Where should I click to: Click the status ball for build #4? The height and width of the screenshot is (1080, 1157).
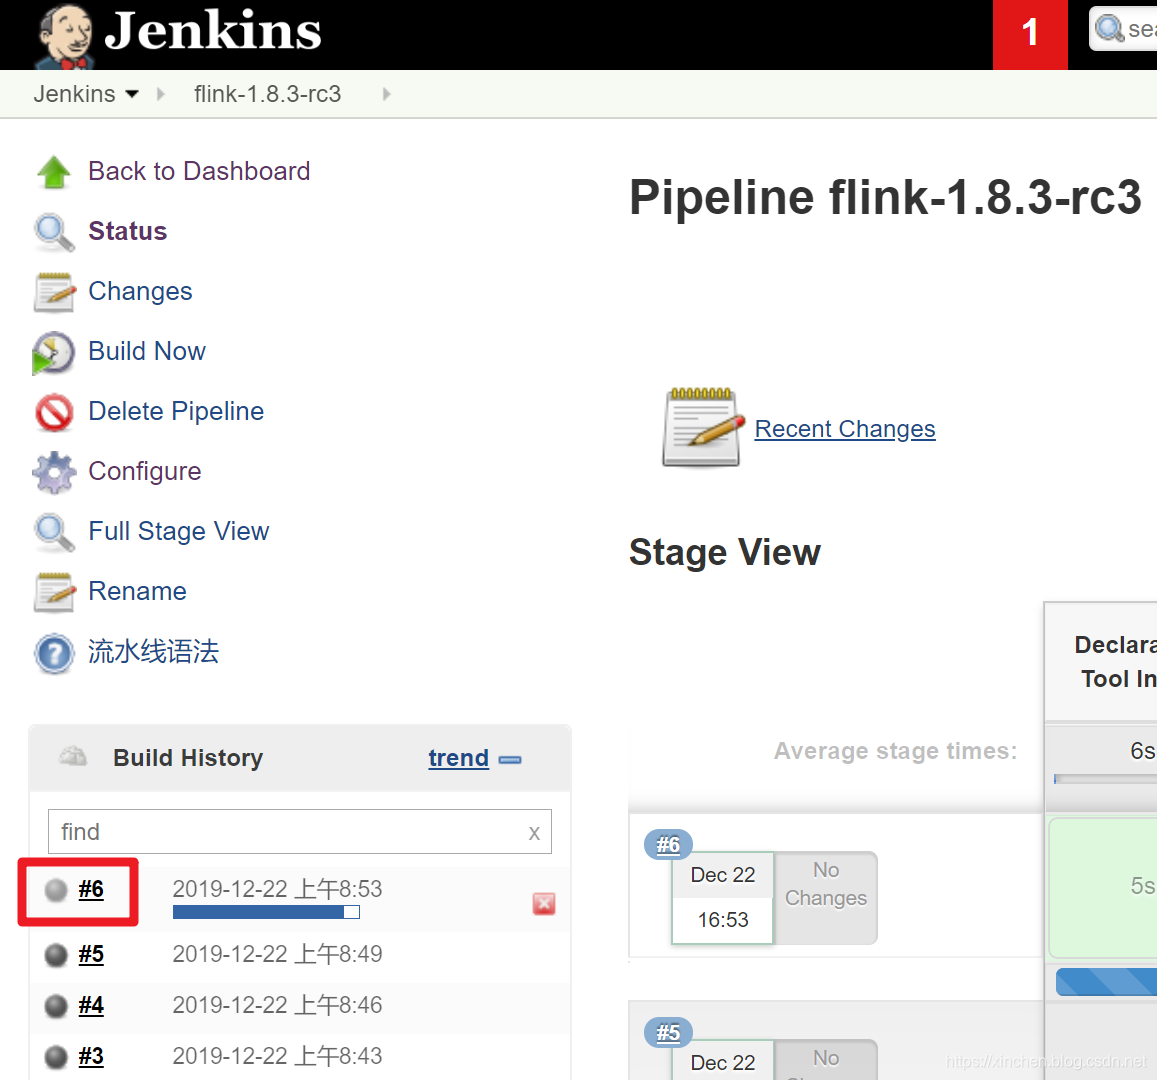point(56,1005)
